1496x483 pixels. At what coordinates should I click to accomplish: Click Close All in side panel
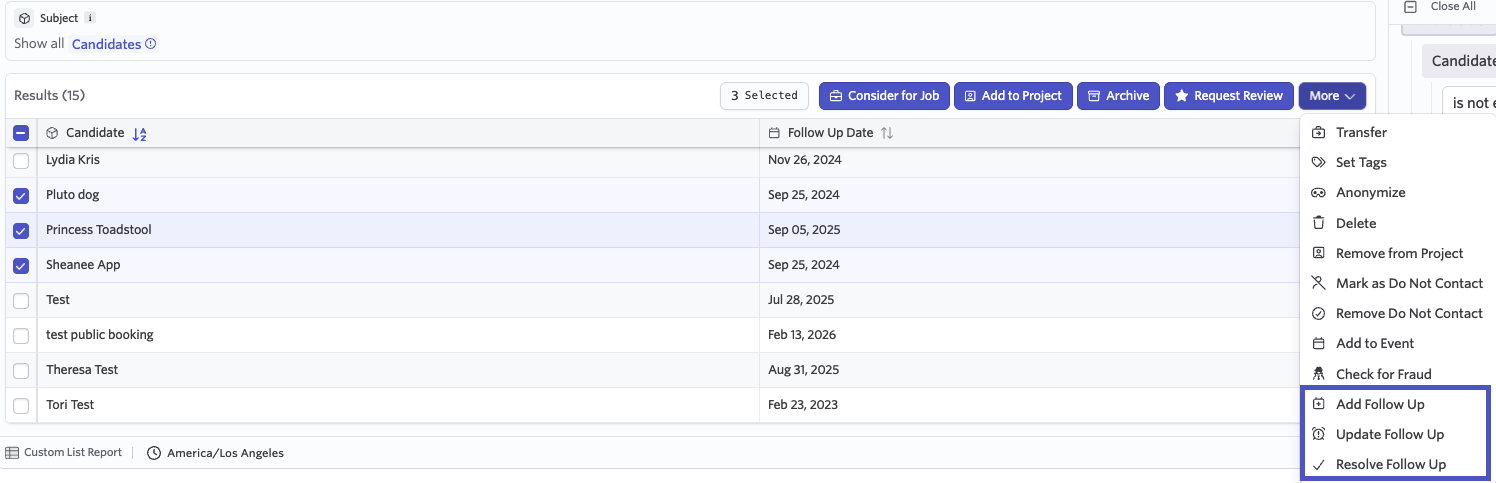(x=1453, y=6)
